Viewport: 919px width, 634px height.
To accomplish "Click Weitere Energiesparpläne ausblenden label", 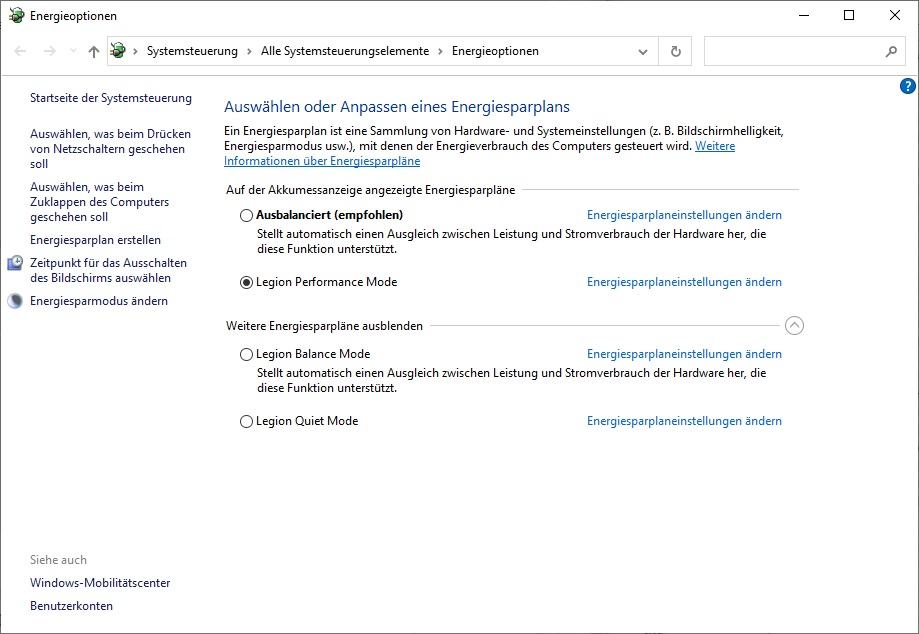I will (x=324, y=326).
